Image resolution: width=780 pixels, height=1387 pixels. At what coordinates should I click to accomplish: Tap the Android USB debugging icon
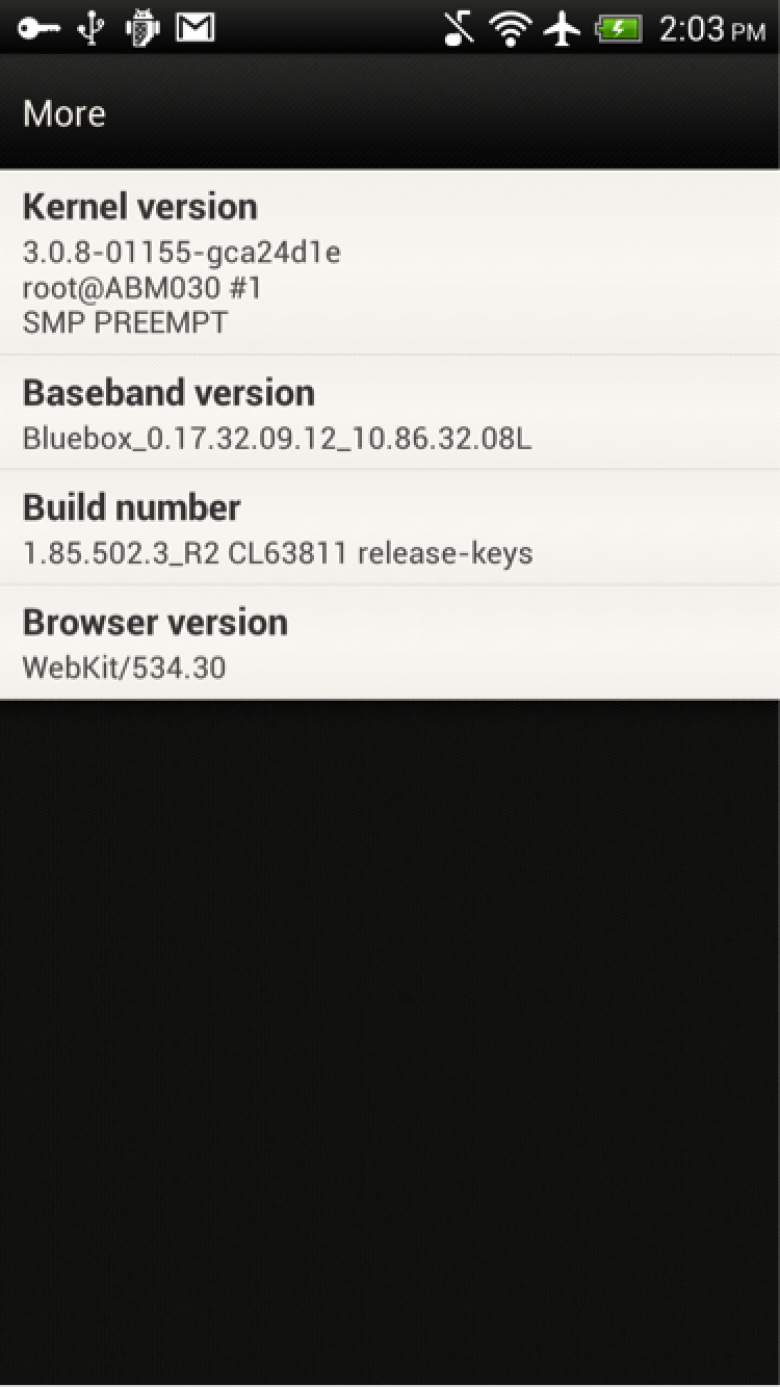(x=142, y=29)
